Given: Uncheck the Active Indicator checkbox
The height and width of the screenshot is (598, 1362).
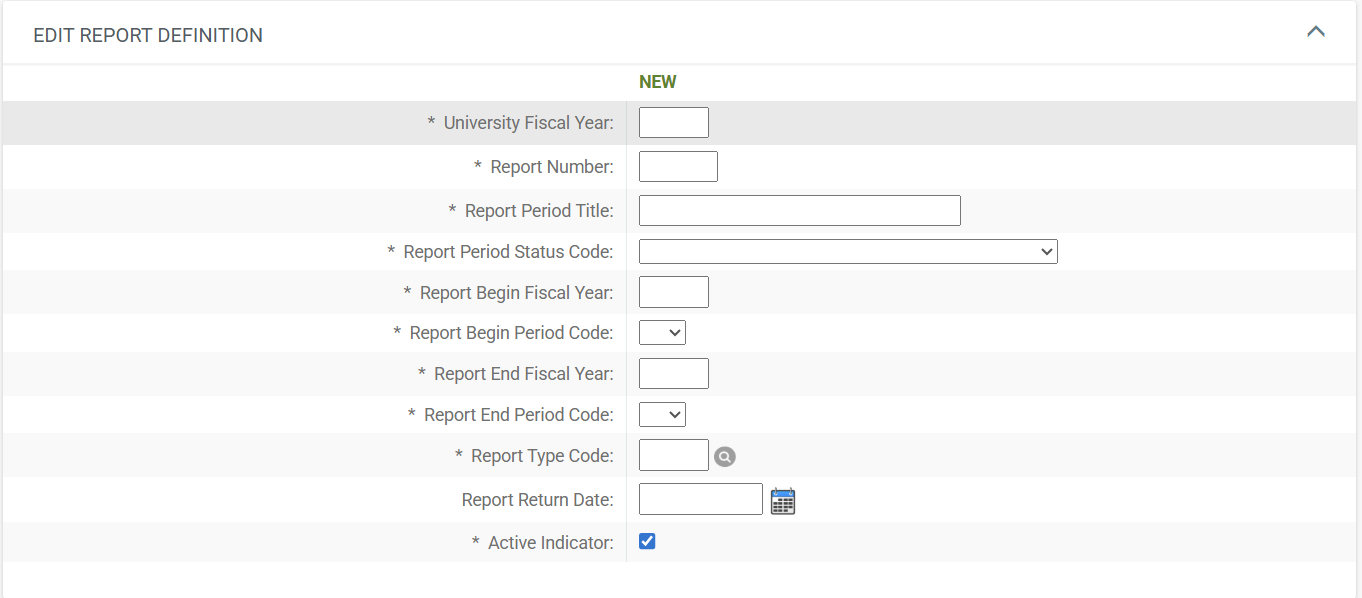Looking at the screenshot, I should 647,541.
